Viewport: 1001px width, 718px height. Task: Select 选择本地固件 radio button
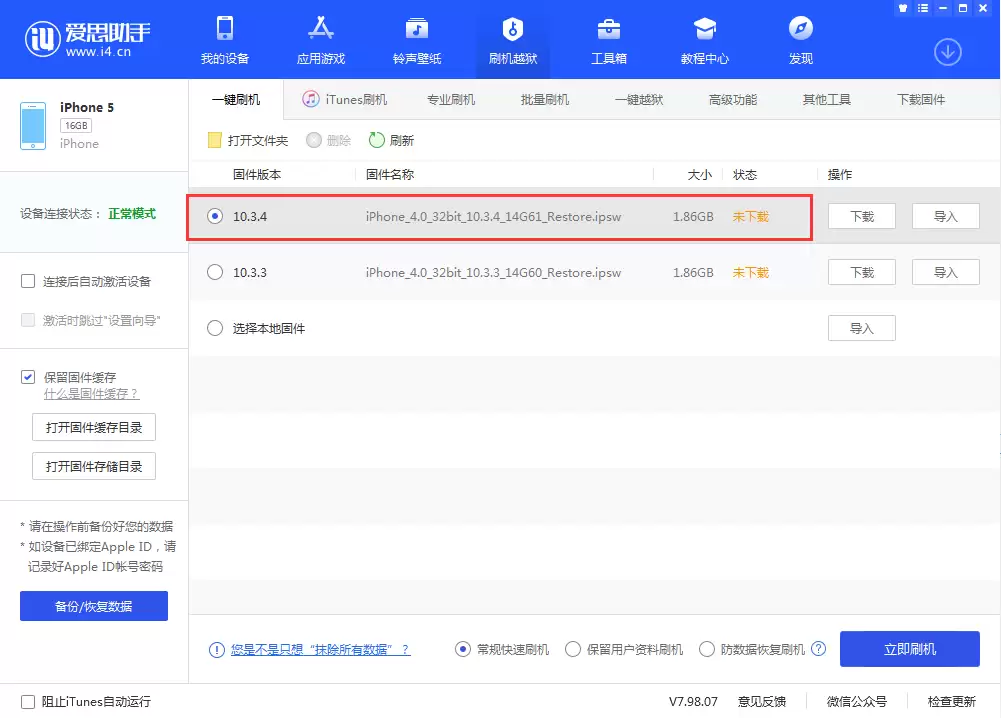[215, 328]
